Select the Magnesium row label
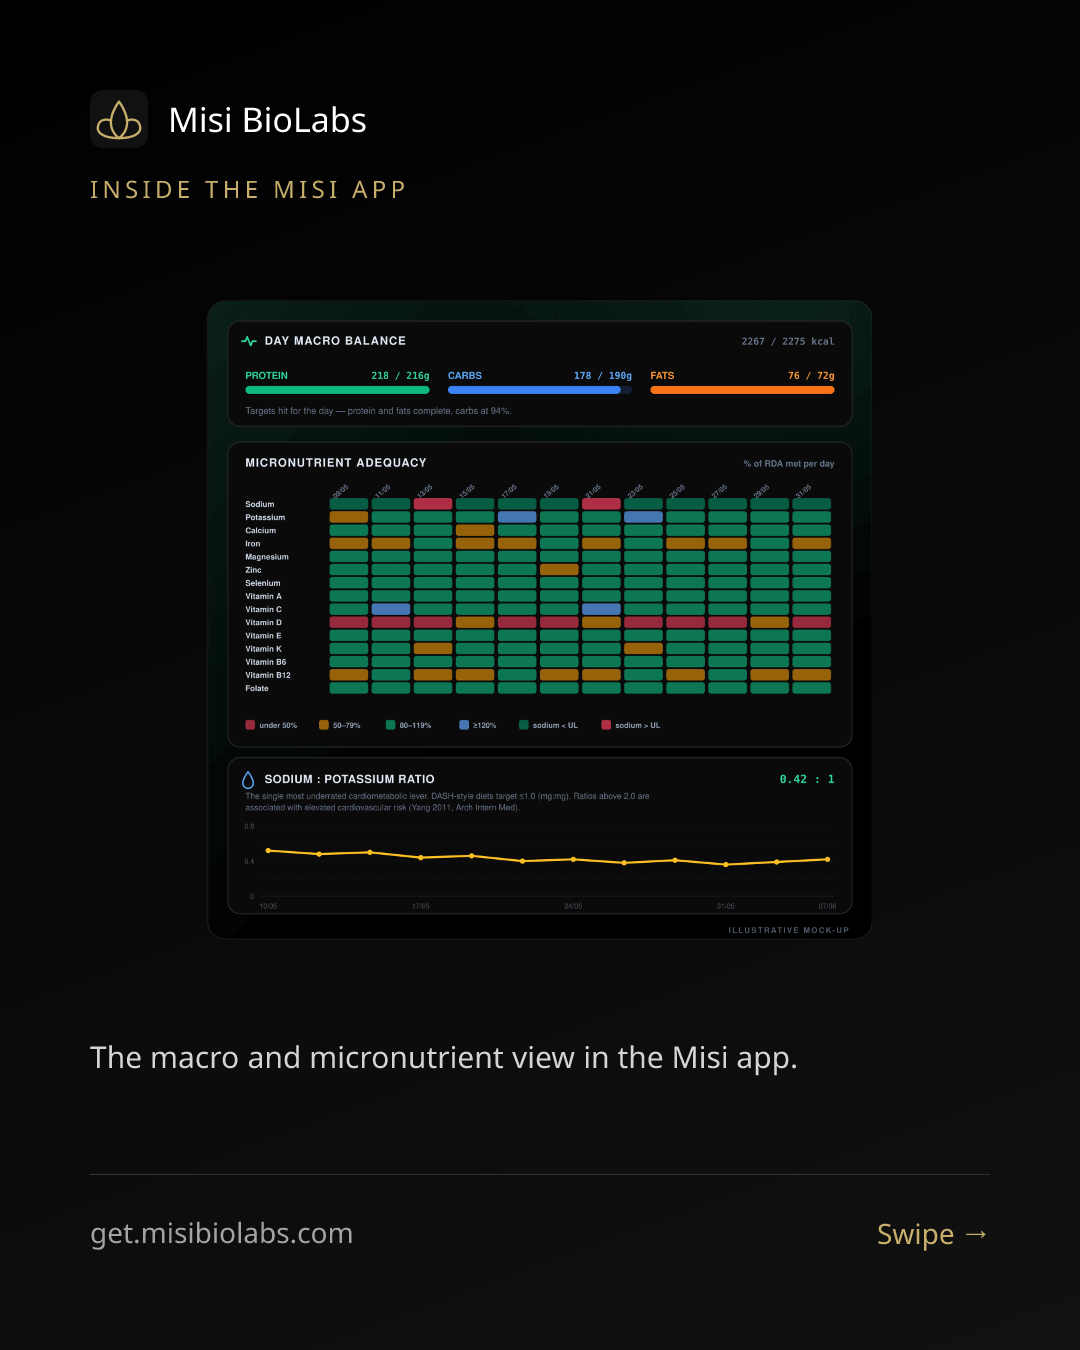 267,557
